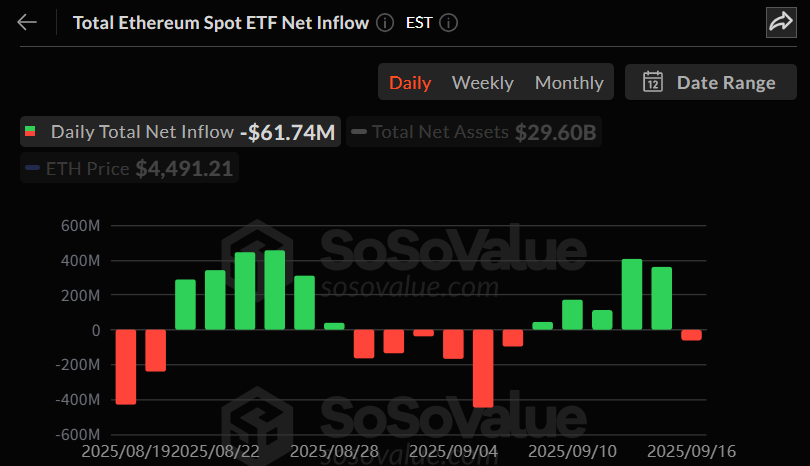Open info icon beside Net Inflow title
Image resolution: width=810 pixels, height=466 pixels.
(x=385, y=23)
